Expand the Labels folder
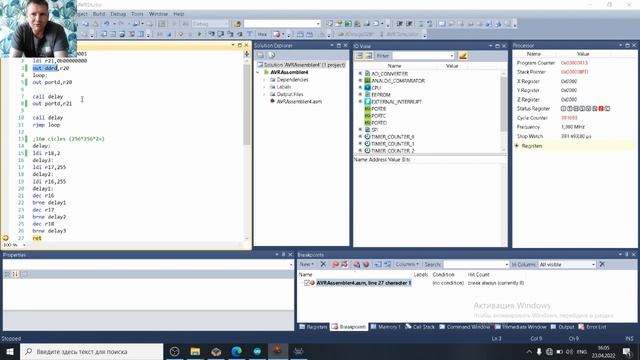 pos(264,87)
